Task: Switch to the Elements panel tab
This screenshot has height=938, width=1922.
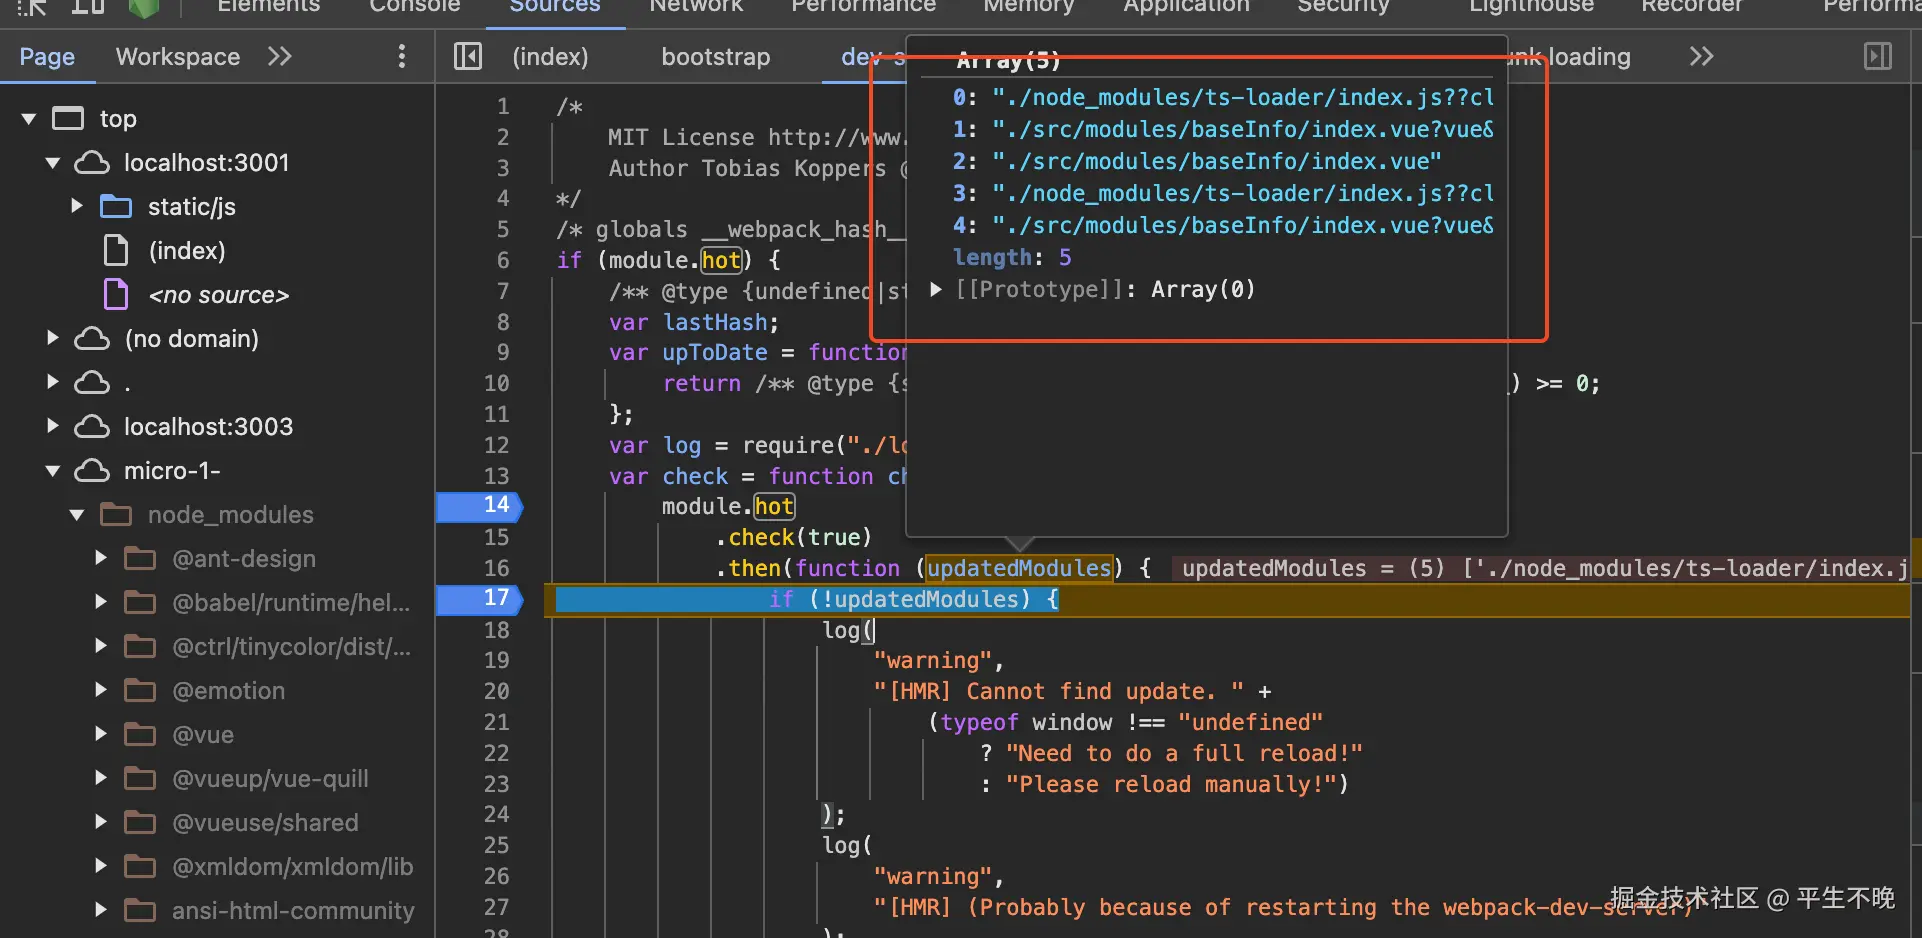Action: (x=269, y=6)
